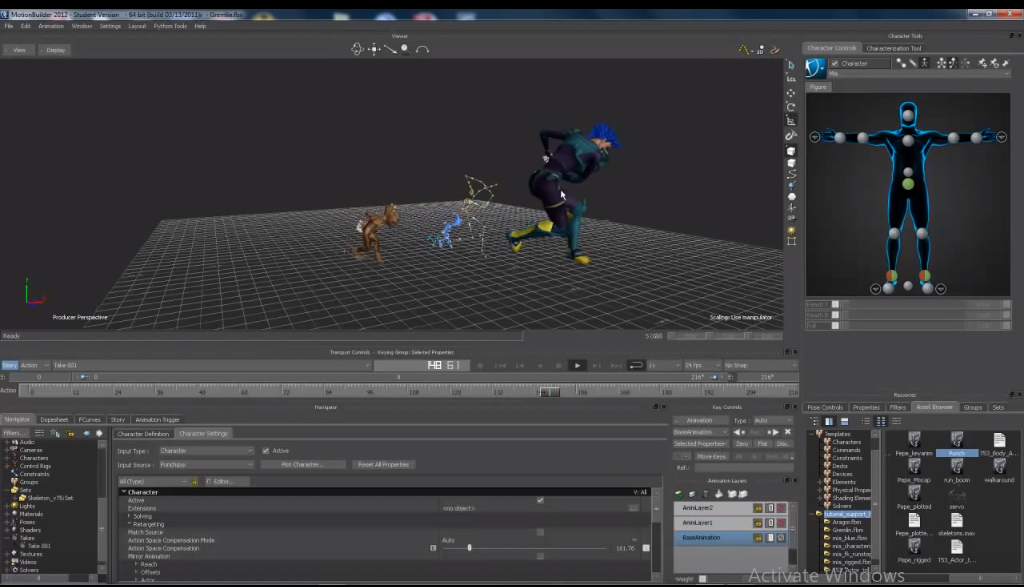Select the green hips effector on the figure

pyautogui.click(x=908, y=185)
